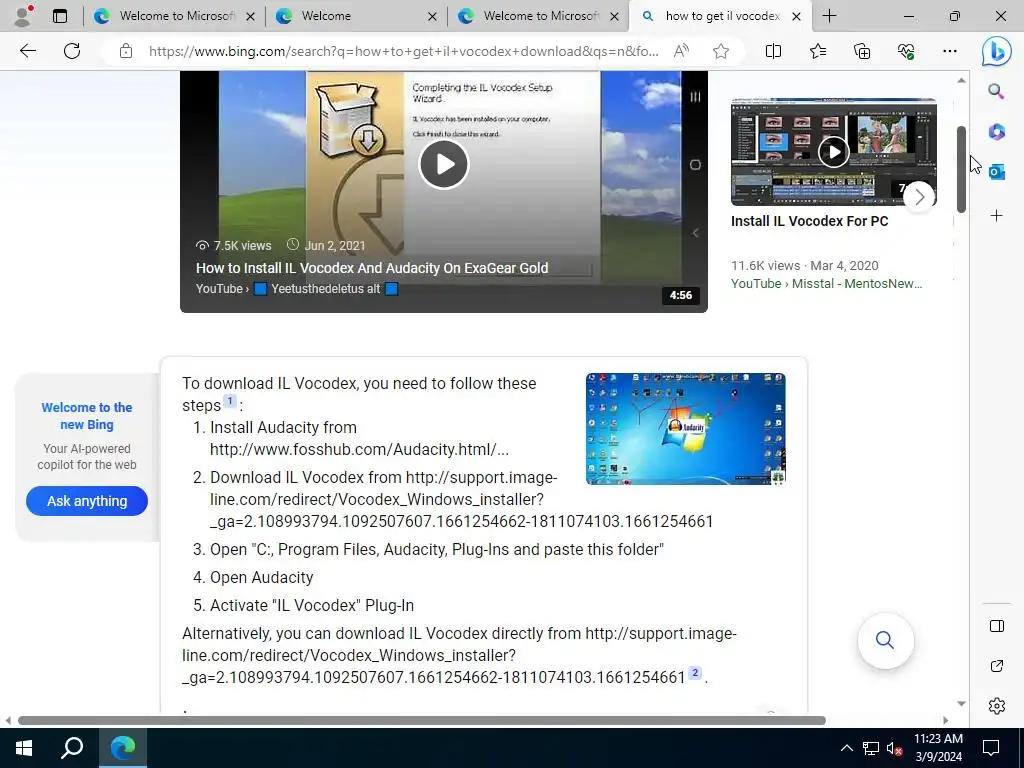Image resolution: width=1024 pixels, height=768 pixels.
Task: Open Windows Start menu
Action: tap(24, 748)
